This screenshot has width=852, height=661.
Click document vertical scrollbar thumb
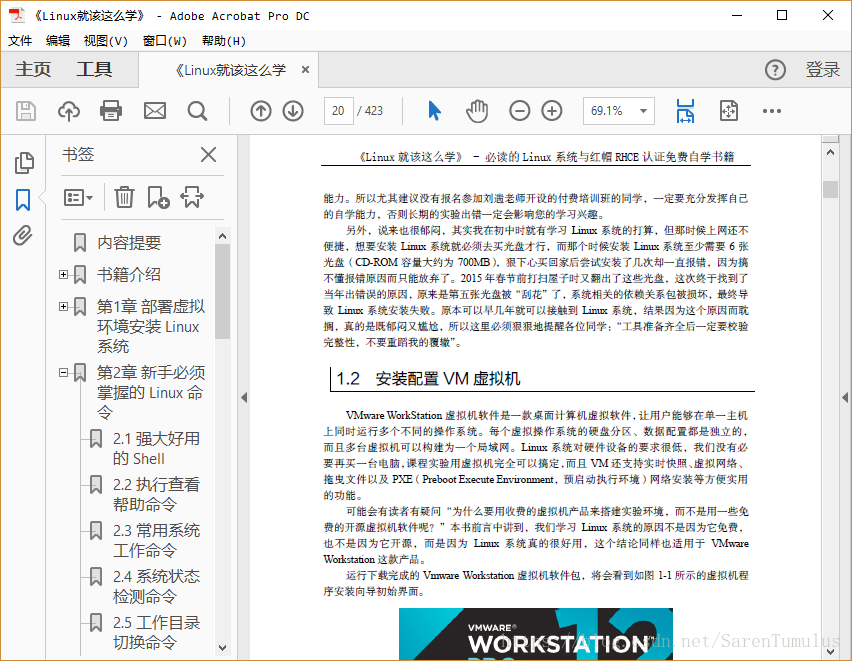pos(830,189)
